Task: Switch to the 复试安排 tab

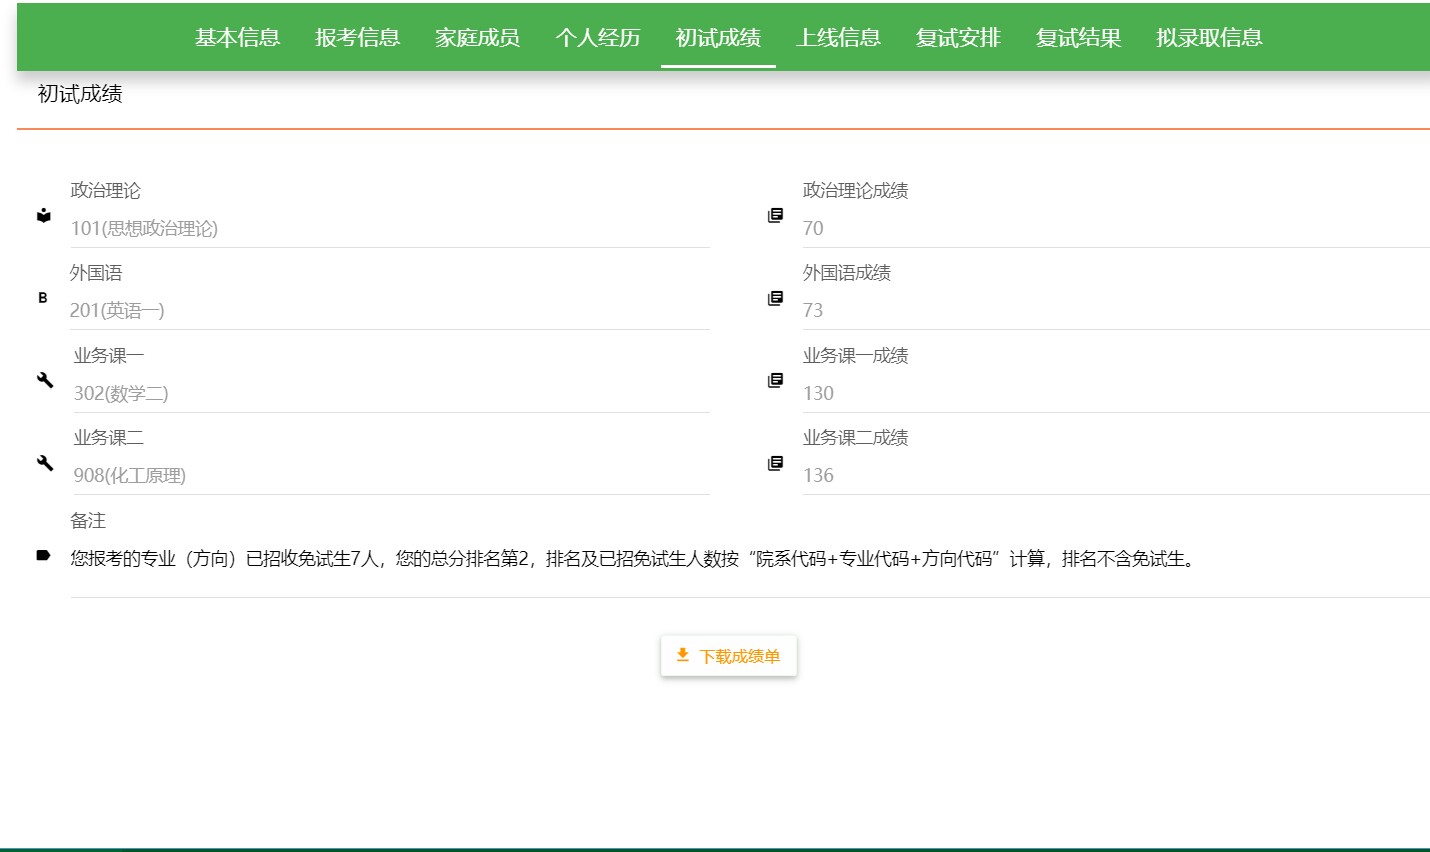Action: [x=958, y=38]
